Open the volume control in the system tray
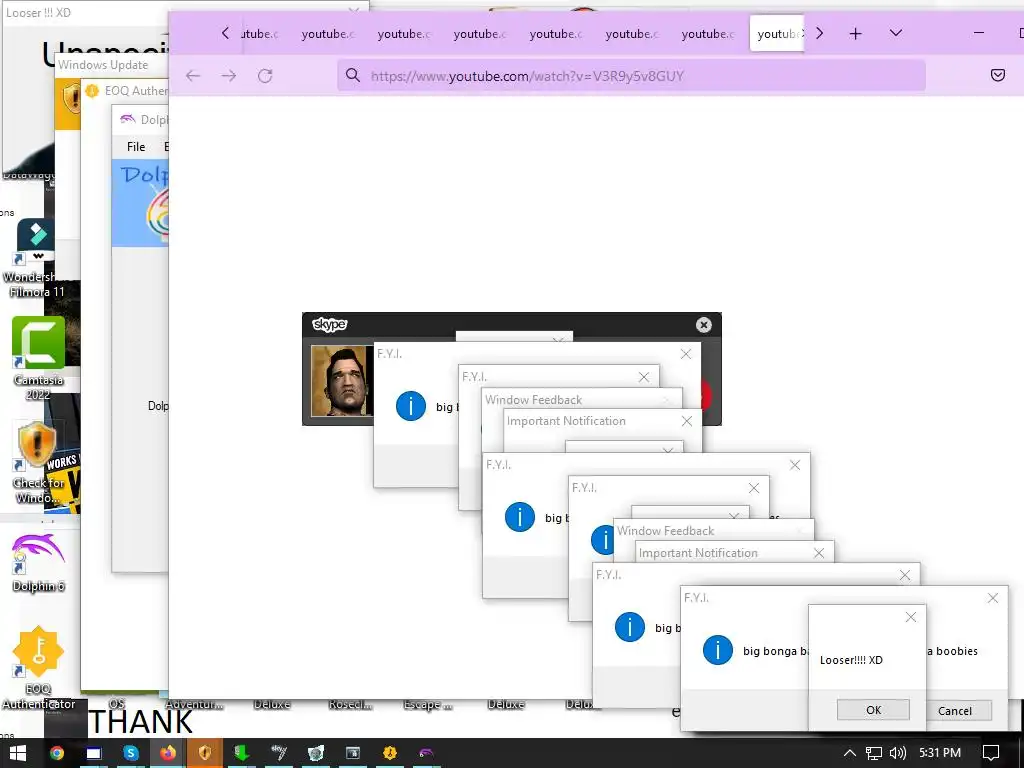 pos(897,753)
